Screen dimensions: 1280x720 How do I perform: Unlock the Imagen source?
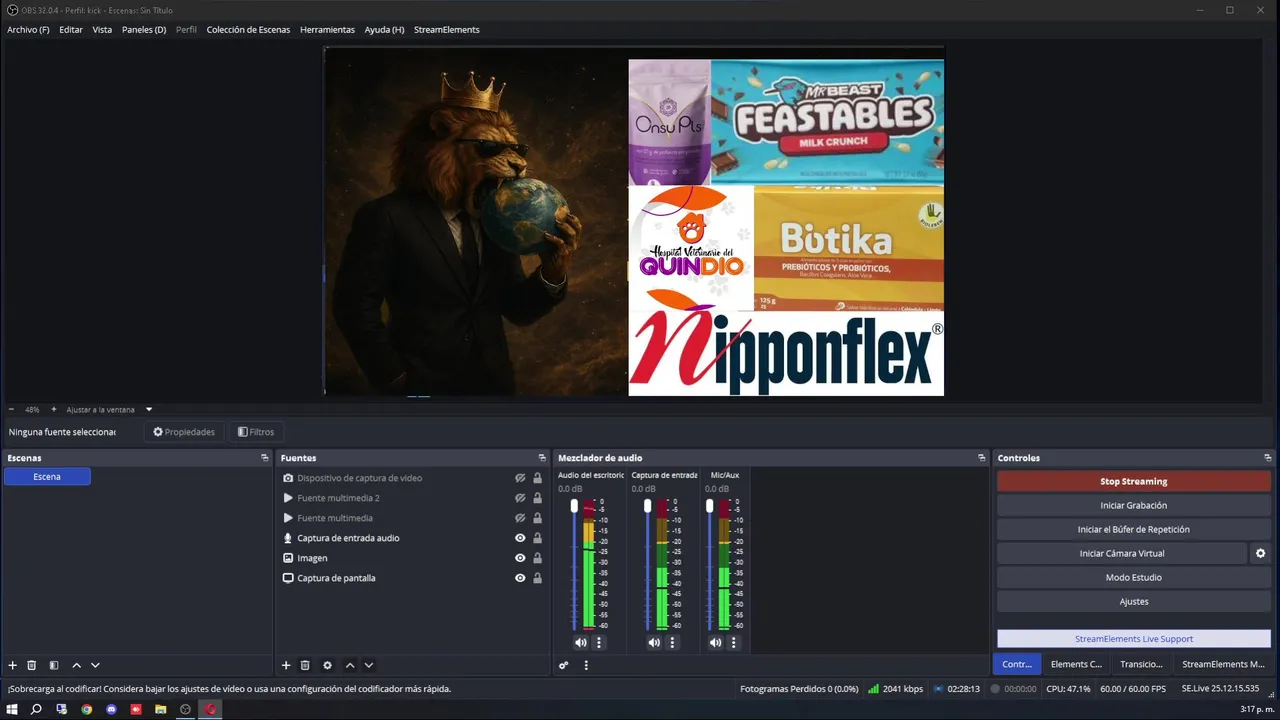[537, 558]
